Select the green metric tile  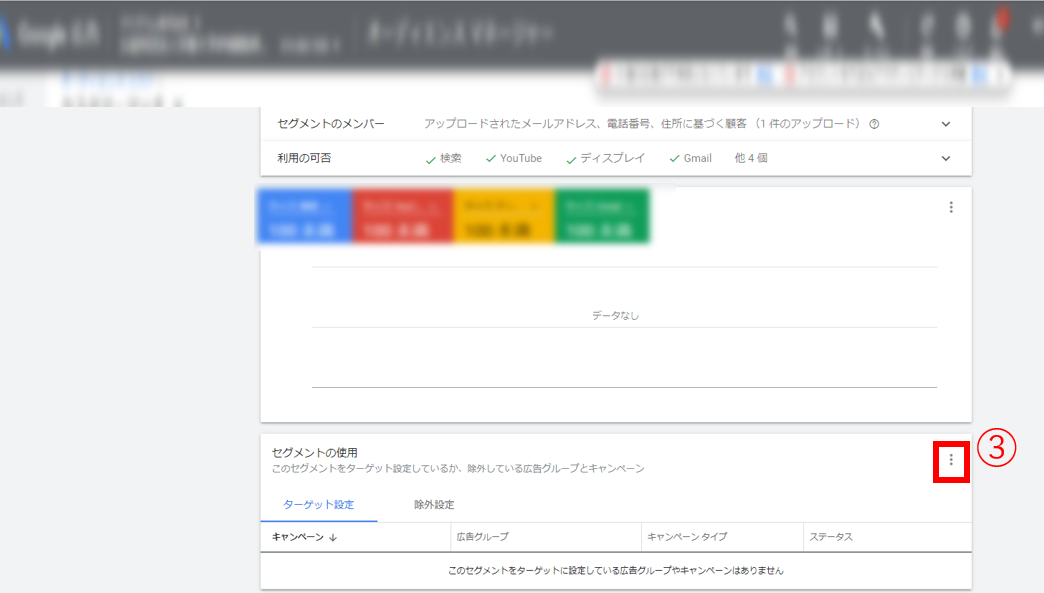tap(601, 216)
